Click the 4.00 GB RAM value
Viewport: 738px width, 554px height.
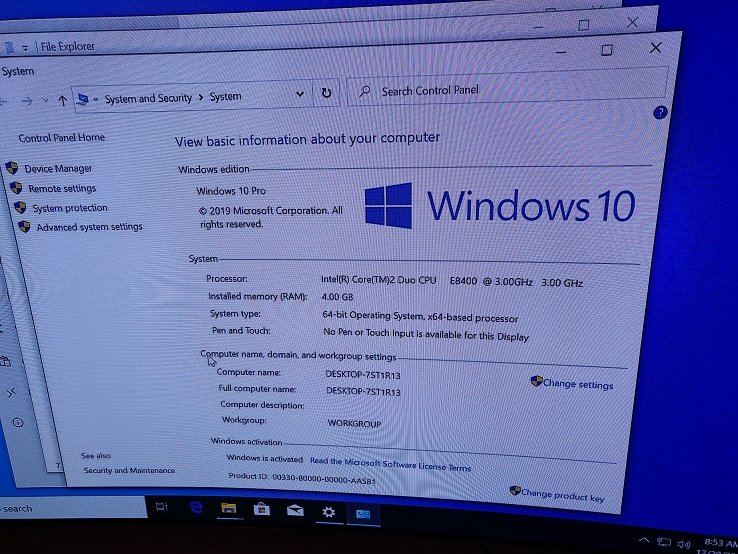(337, 297)
